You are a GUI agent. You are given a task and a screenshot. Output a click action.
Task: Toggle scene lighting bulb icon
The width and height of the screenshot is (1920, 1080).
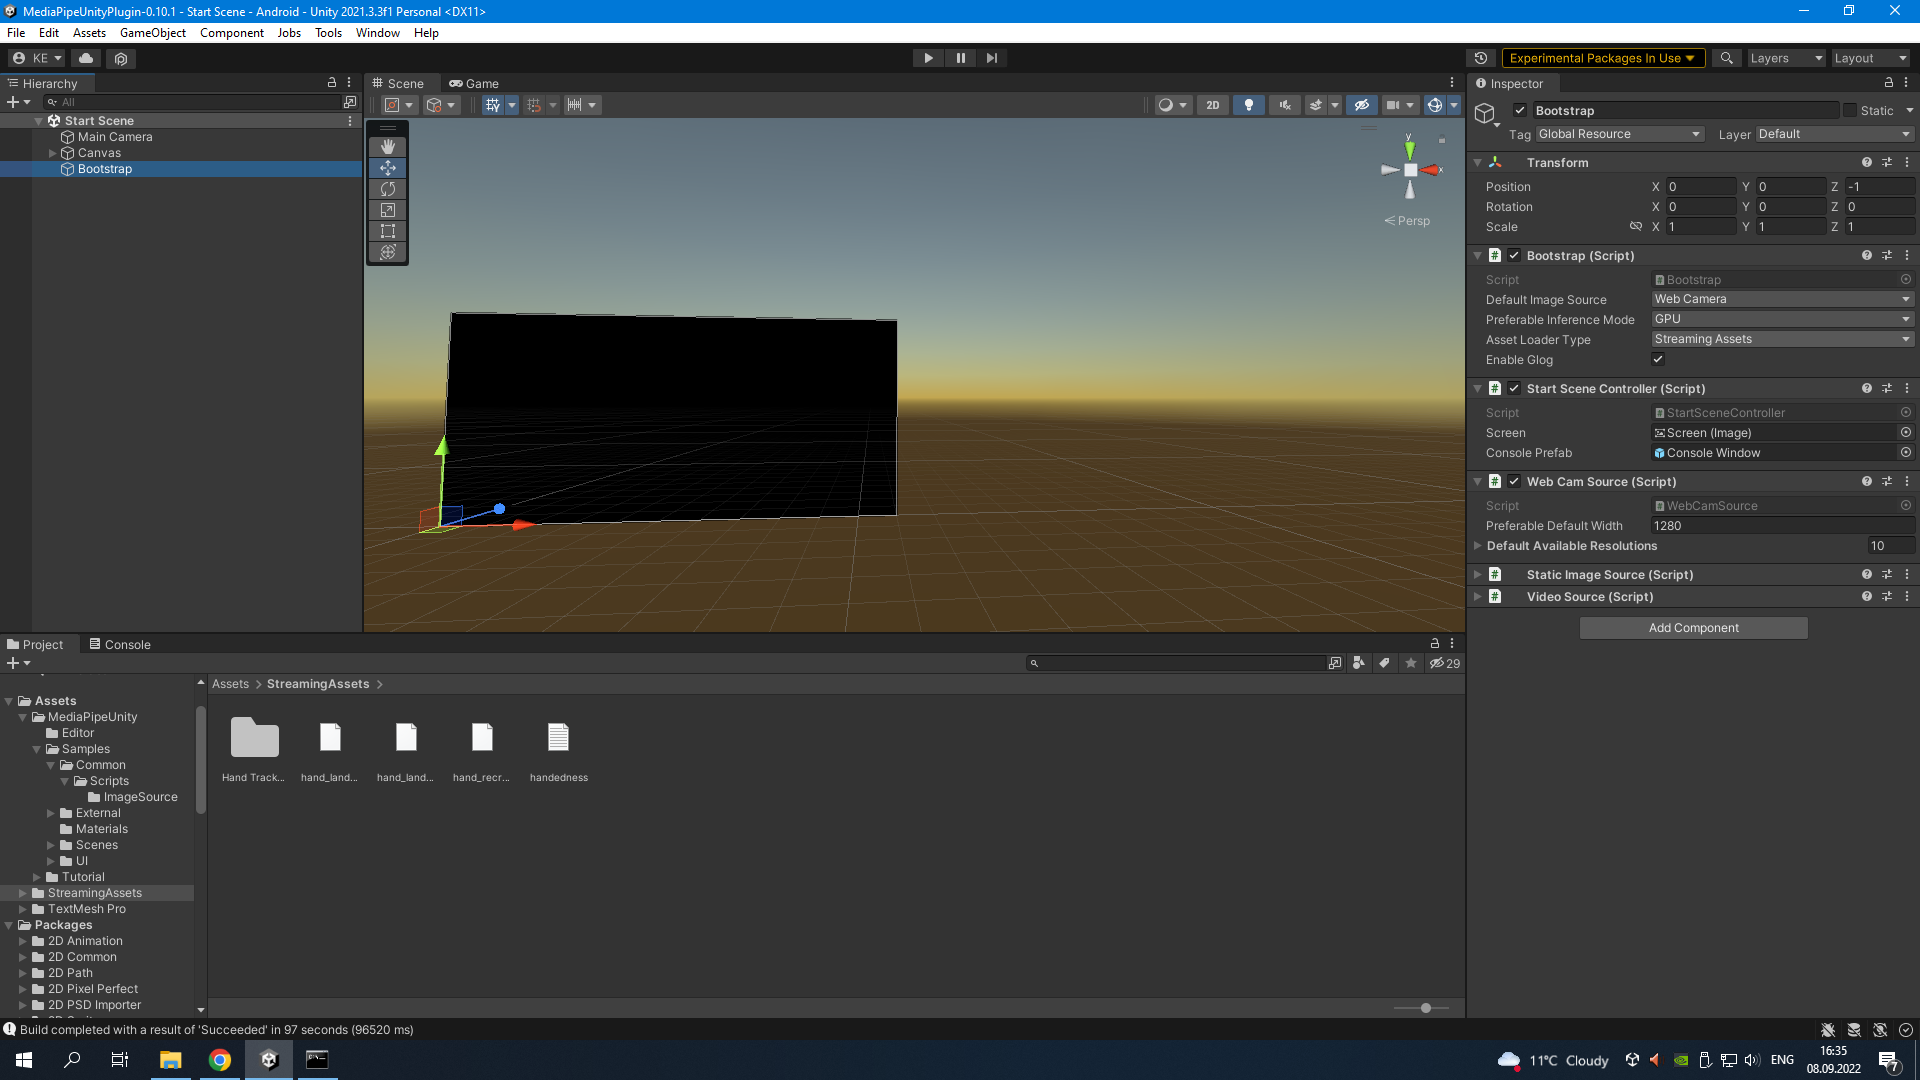tap(1248, 105)
